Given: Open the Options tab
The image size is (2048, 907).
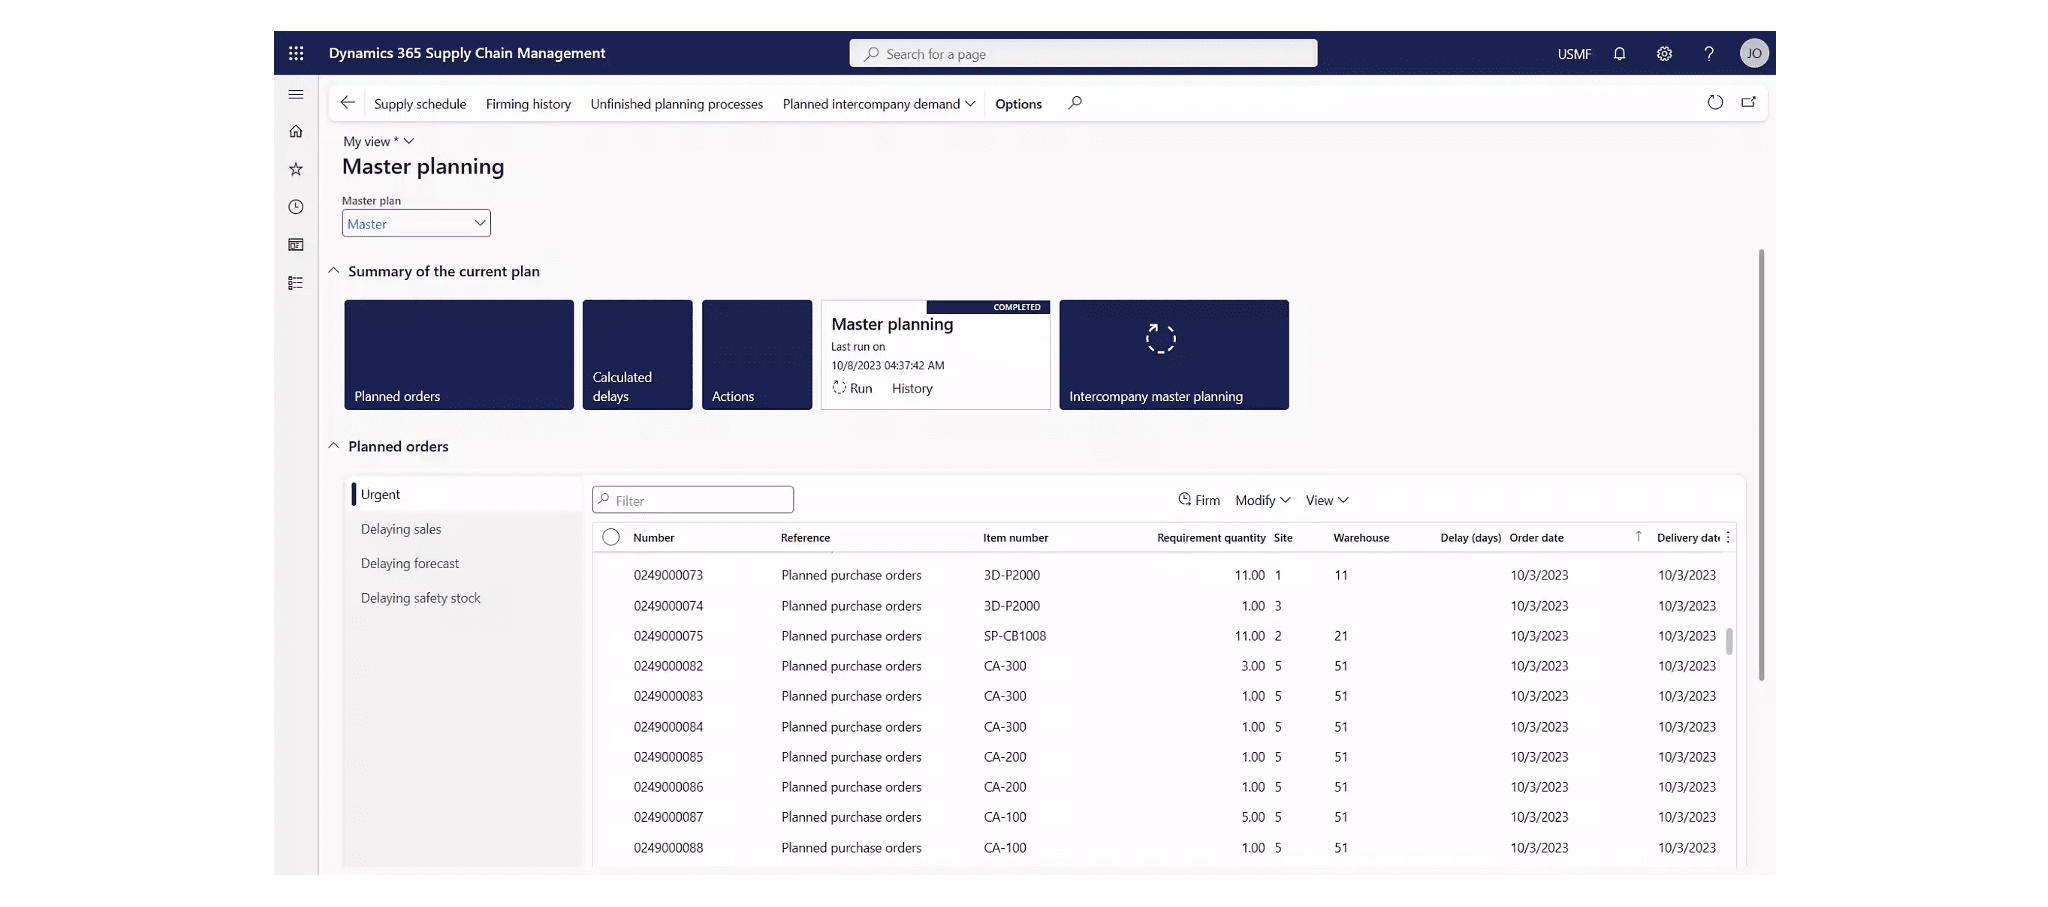Looking at the screenshot, I should click(x=1018, y=104).
